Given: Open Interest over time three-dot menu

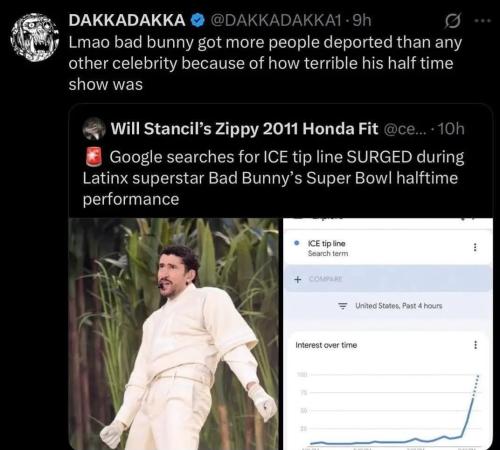Looking at the screenshot, I should [475, 345].
